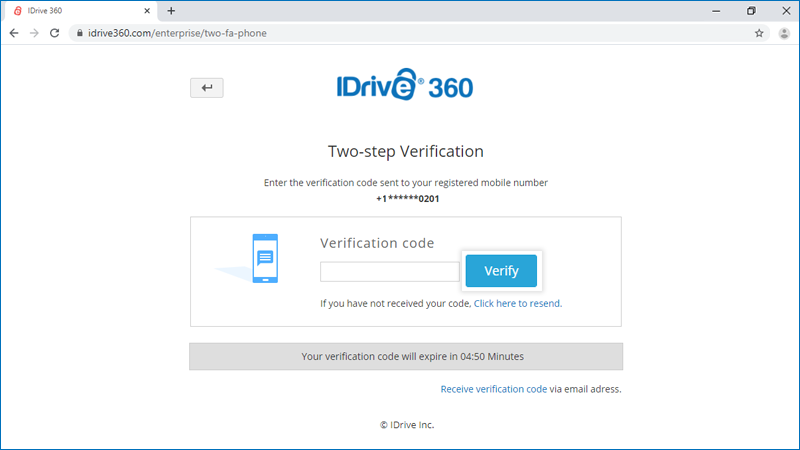The height and width of the screenshot is (450, 800).
Task: Select the IDrive 360 browser tab
Action: tap(82, 11)
